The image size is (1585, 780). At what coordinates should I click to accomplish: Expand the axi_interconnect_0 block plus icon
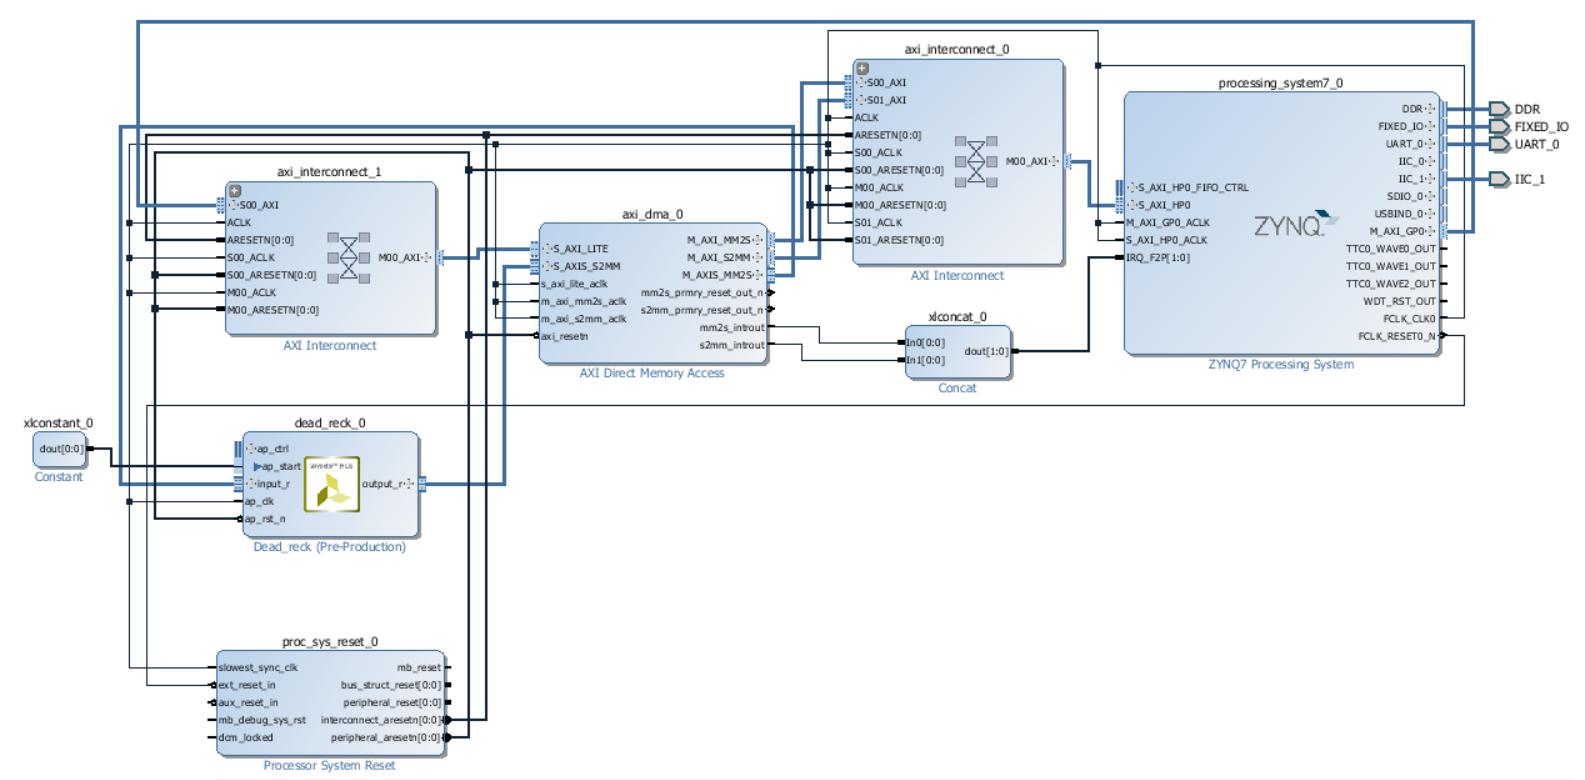862,69
